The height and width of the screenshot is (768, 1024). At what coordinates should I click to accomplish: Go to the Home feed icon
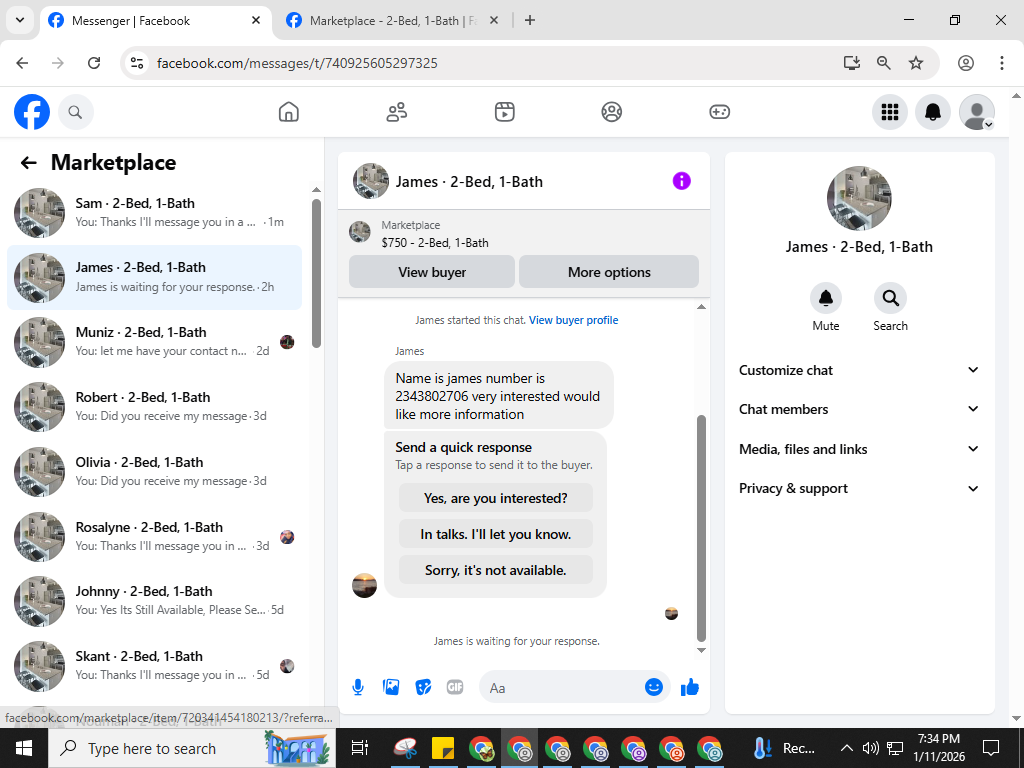tap(289, 112)
